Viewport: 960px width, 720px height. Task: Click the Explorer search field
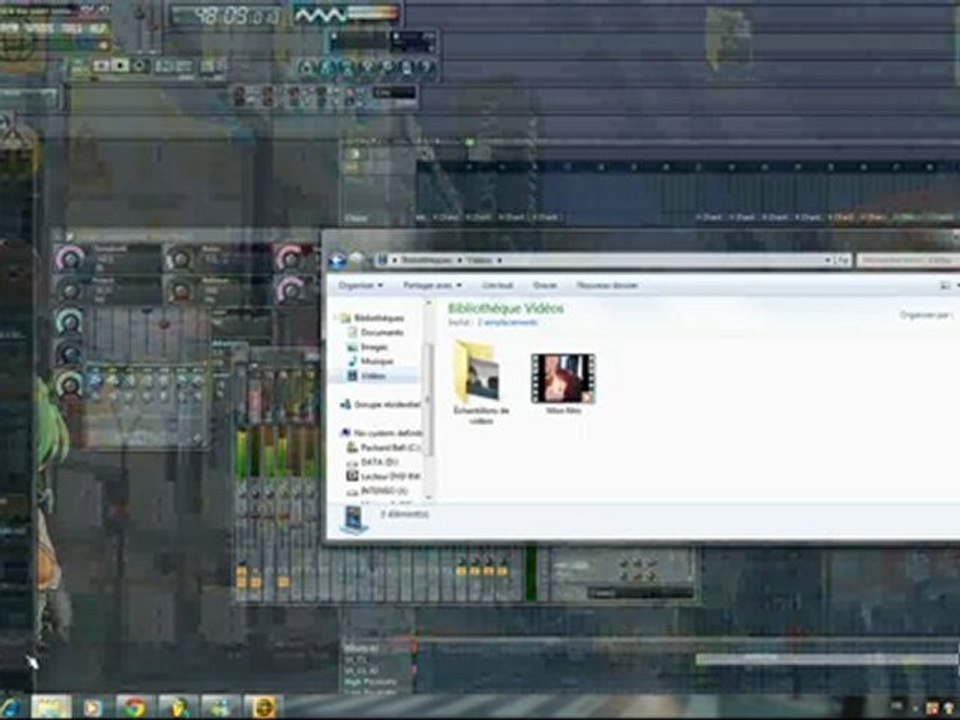coord(907,260)
